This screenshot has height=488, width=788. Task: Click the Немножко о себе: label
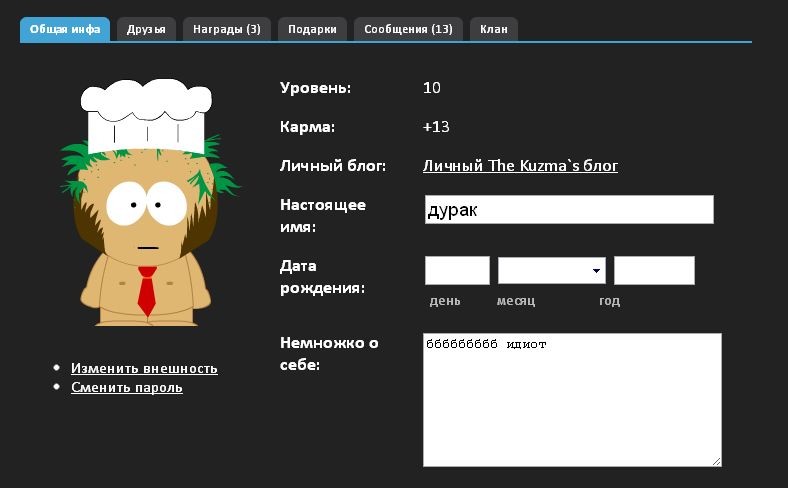click(329, 354)
